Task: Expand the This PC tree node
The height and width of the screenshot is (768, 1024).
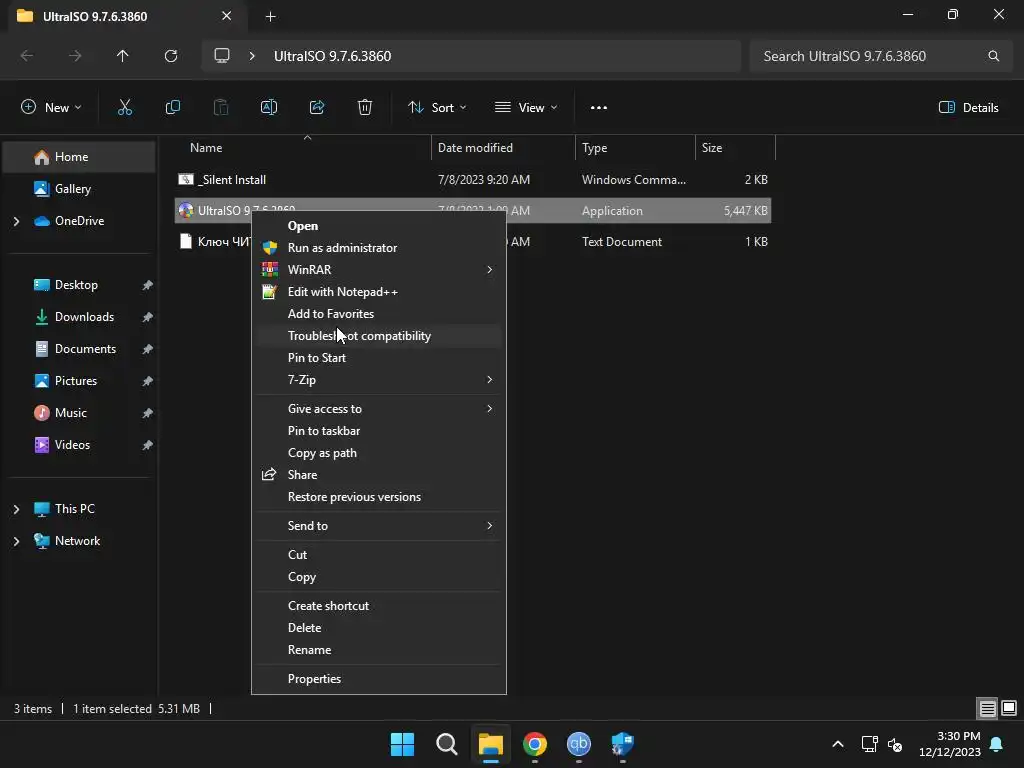Action: click(x=16, y=509)
